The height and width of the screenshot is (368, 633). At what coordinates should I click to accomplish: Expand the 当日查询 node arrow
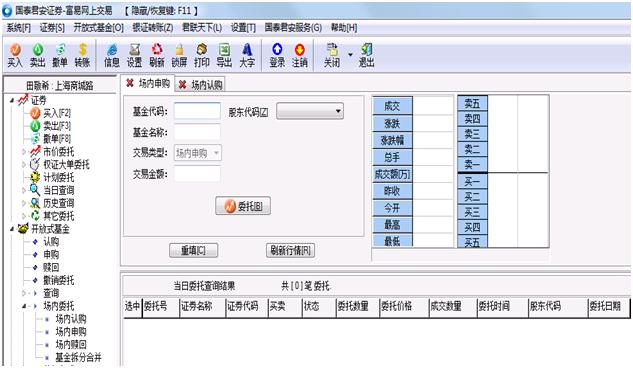click(24, 190)
